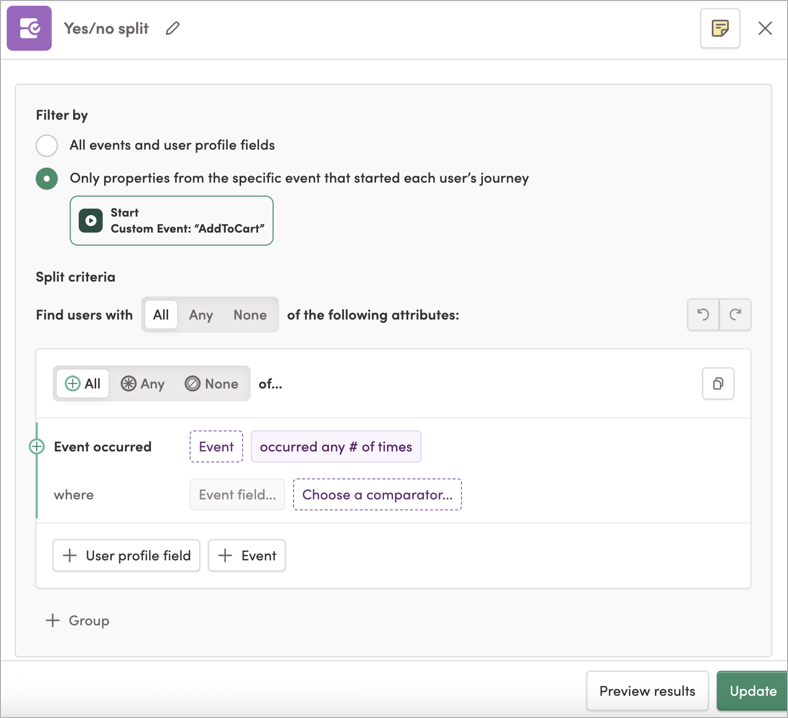Click Preview results button
This screenshot has width=788, height=718.
click(647, 691)
